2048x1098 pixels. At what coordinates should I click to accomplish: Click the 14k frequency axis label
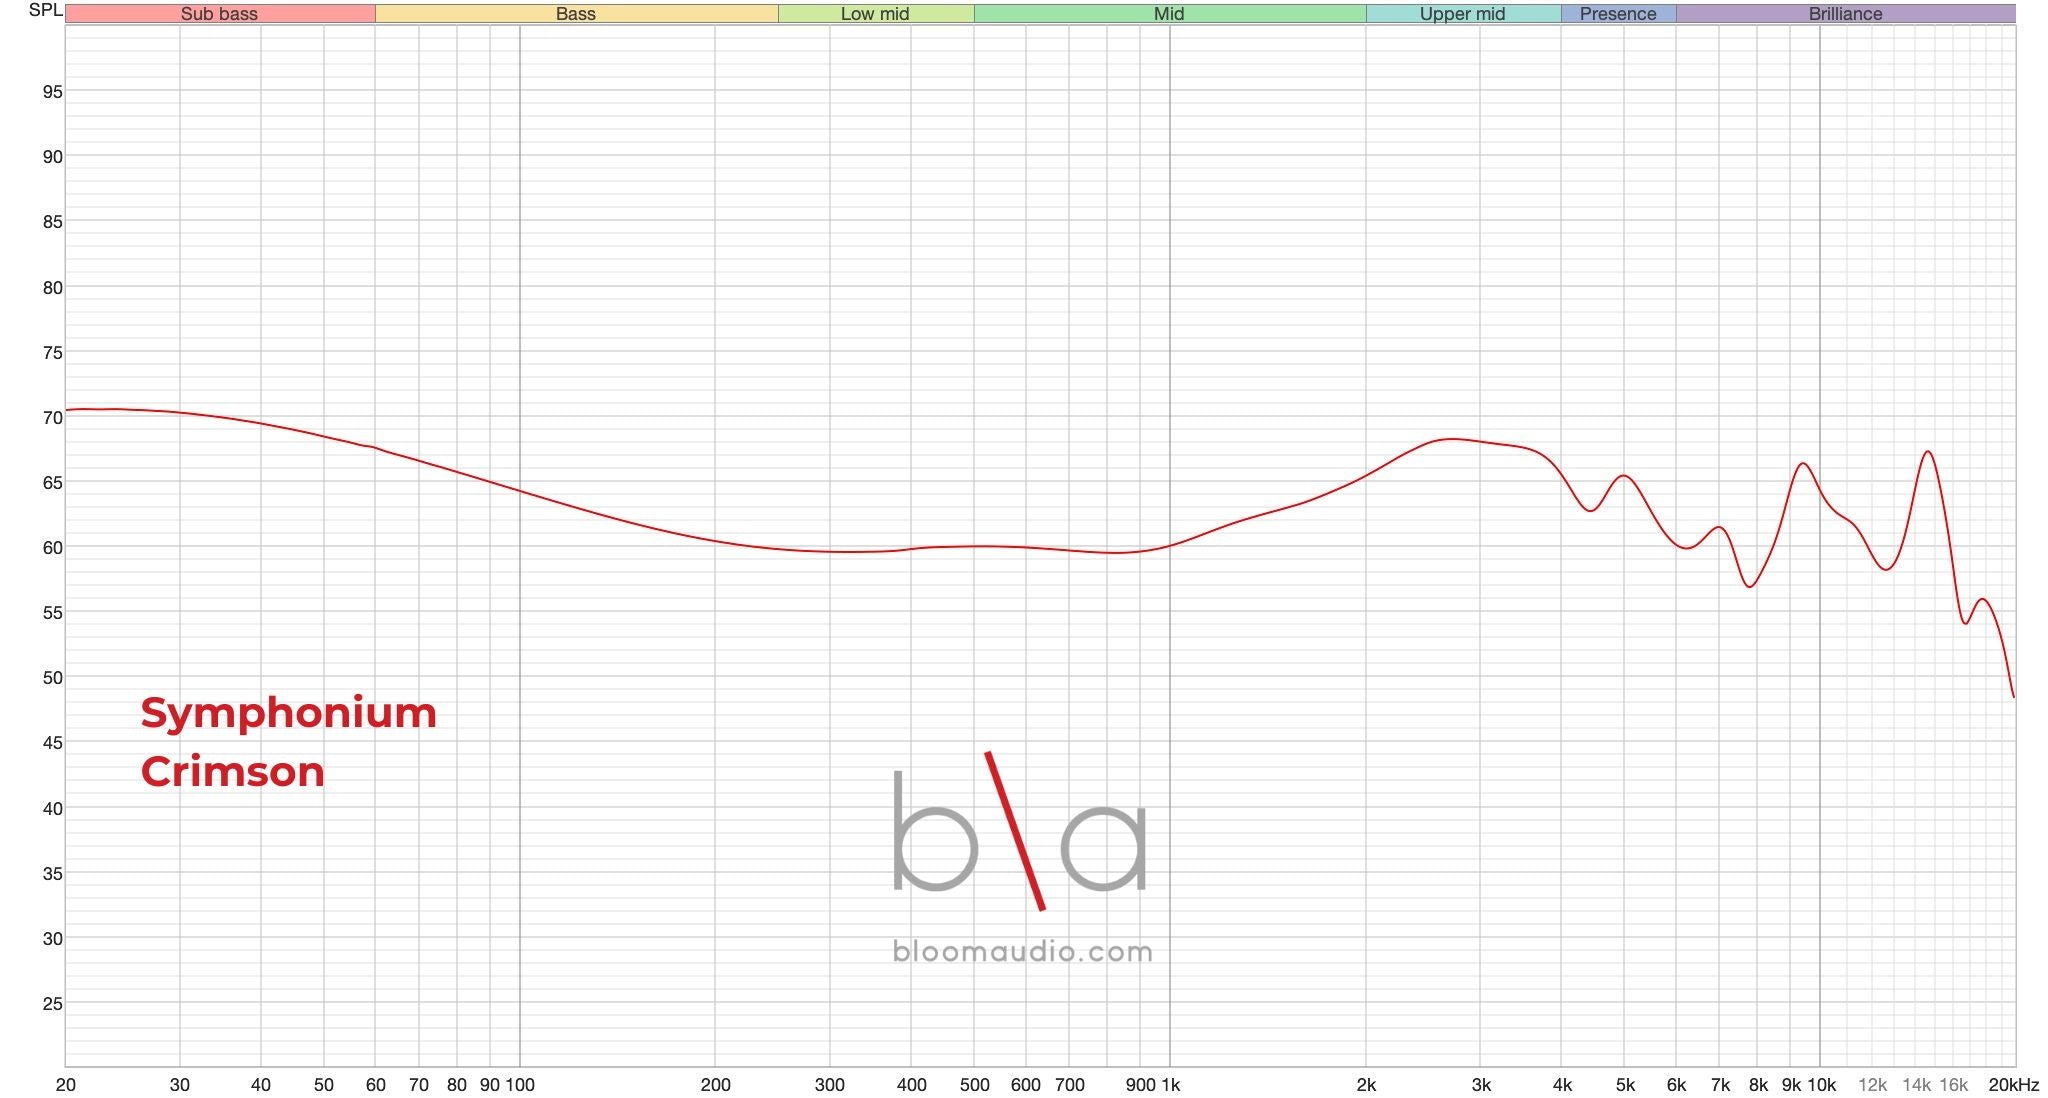1916,1085
